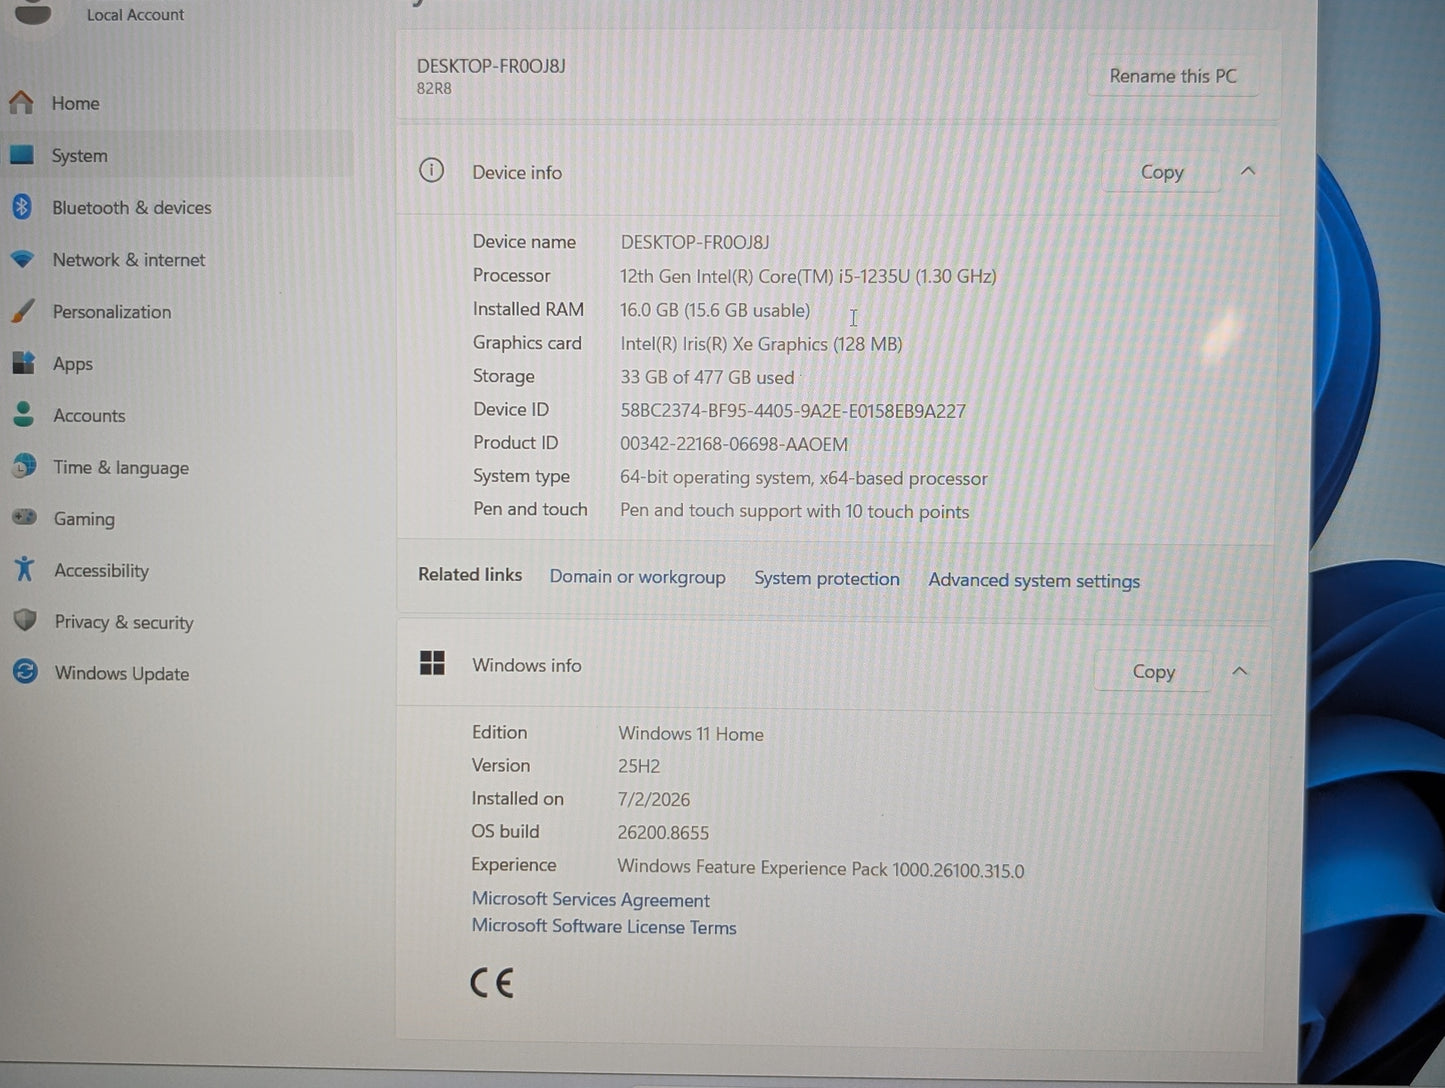1445x1088 pixels.
Task: Copy the Device info details
Action: (x=1162, y=172)
